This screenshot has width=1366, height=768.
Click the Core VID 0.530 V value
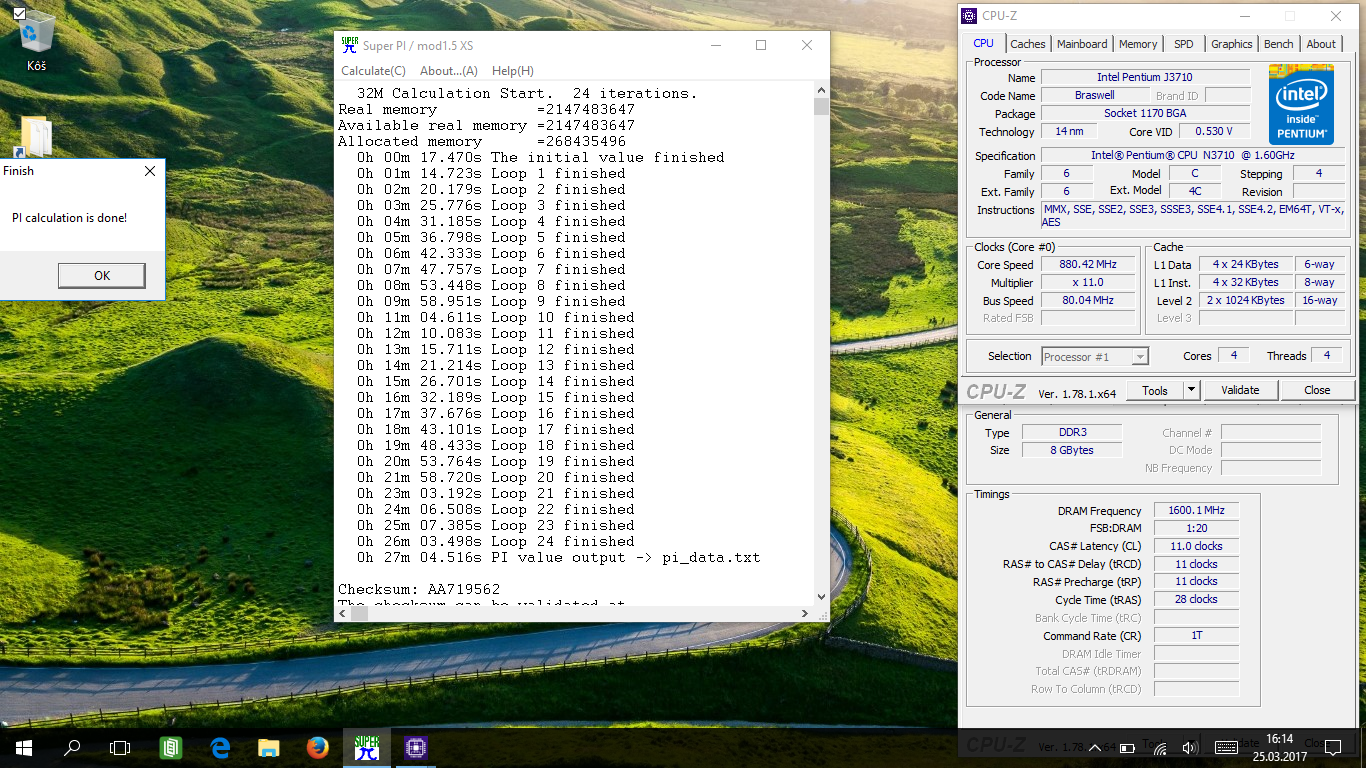[x=1214, y=131]
